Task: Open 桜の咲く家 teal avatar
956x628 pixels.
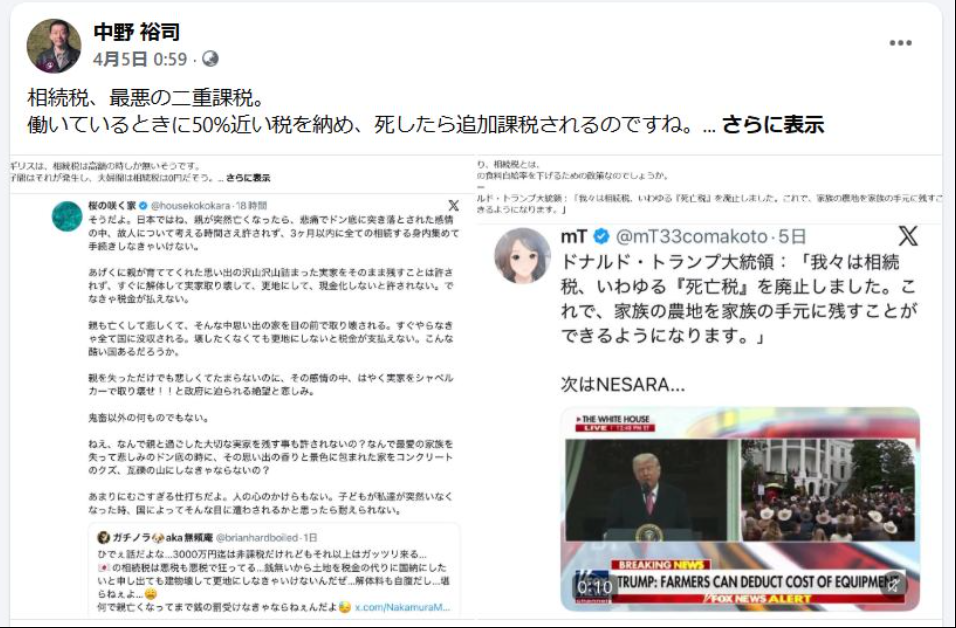Action: pyautogui.click(x=67, y=216)
